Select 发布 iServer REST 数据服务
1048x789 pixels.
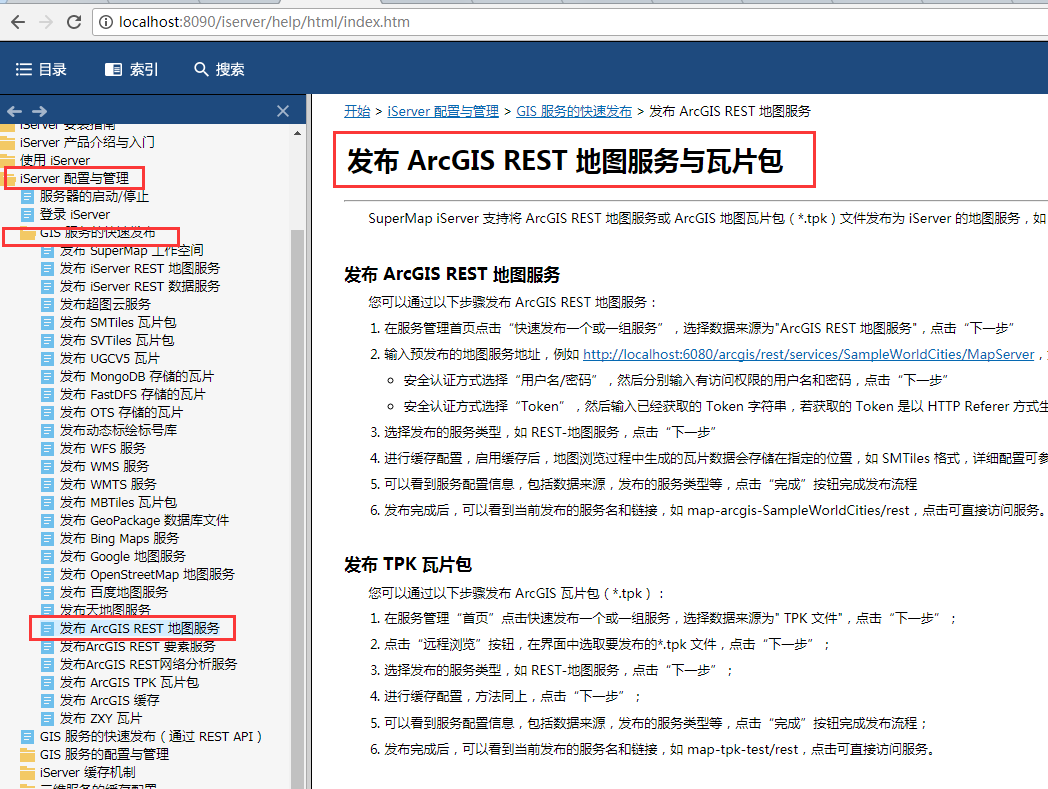click(x=140, y=287)
